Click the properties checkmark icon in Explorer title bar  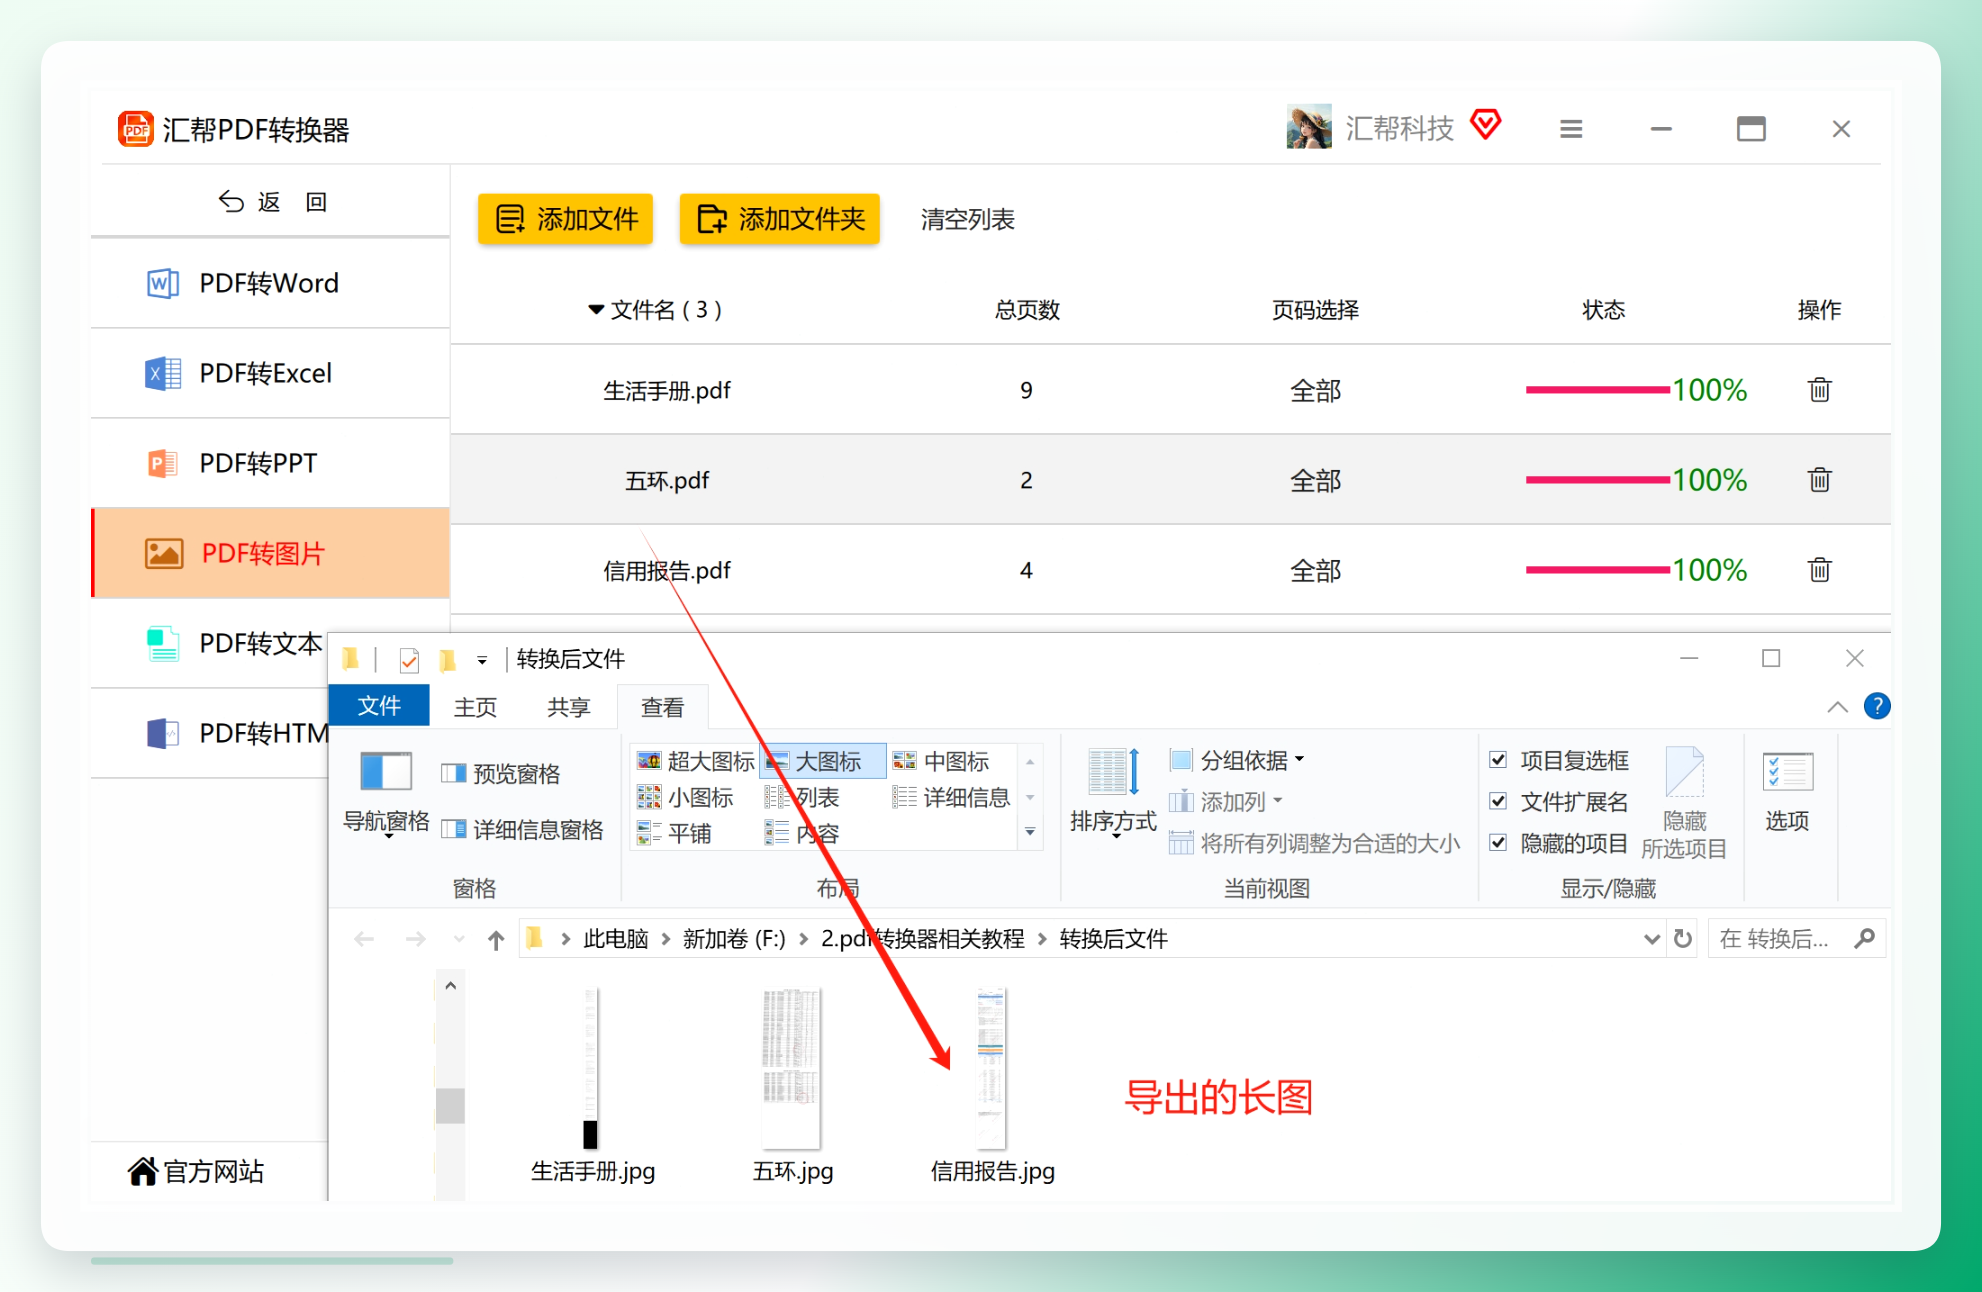[408, 660]
